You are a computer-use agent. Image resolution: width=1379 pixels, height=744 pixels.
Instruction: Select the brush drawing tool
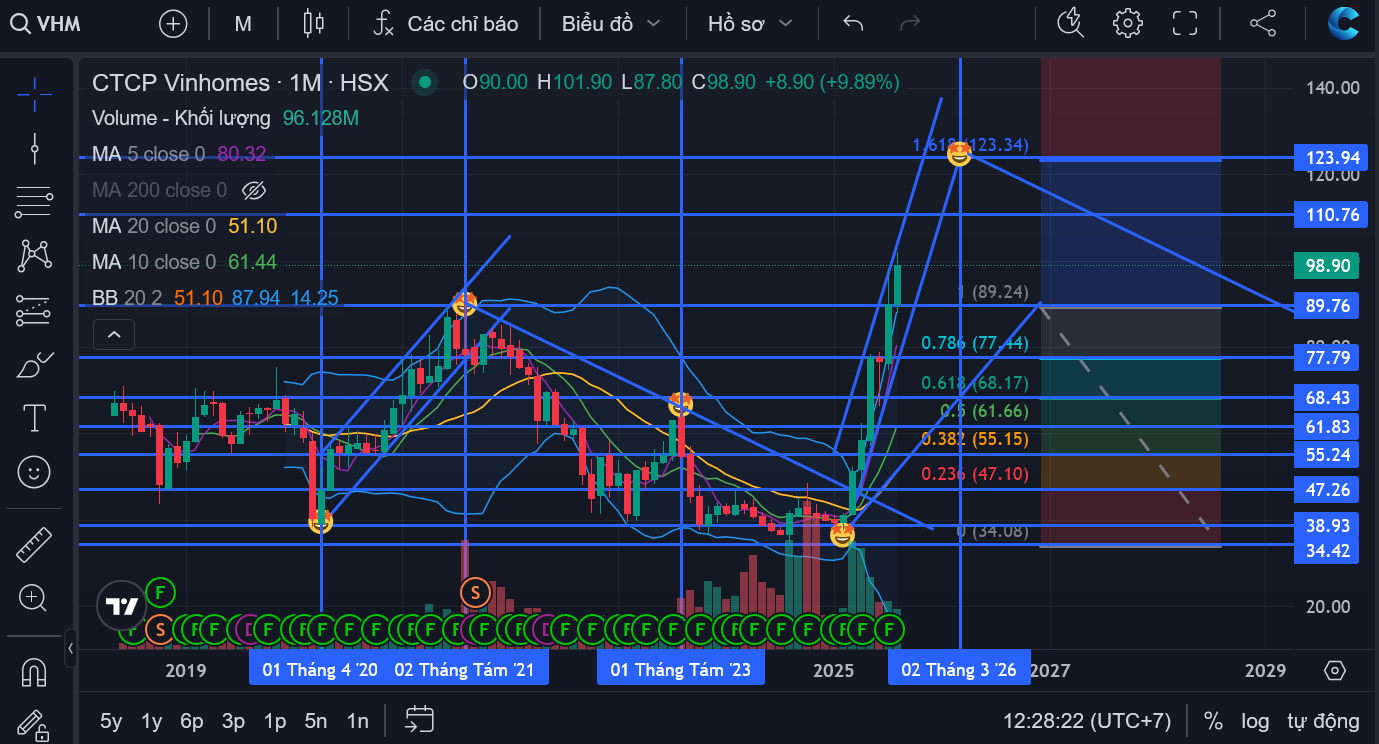tap(35, 365)
